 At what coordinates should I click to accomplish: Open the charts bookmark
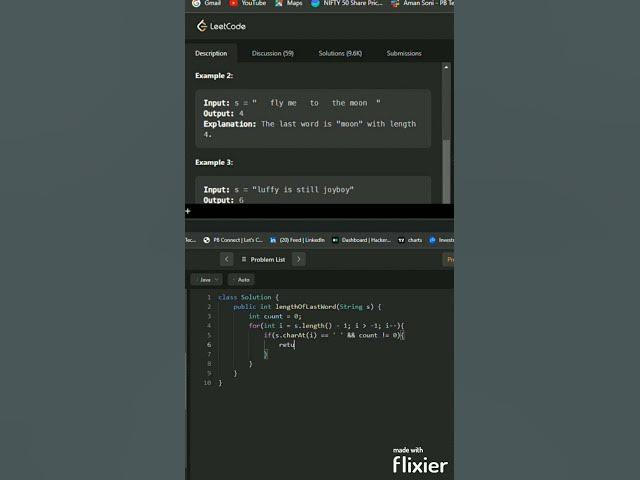tap(410, 240)
